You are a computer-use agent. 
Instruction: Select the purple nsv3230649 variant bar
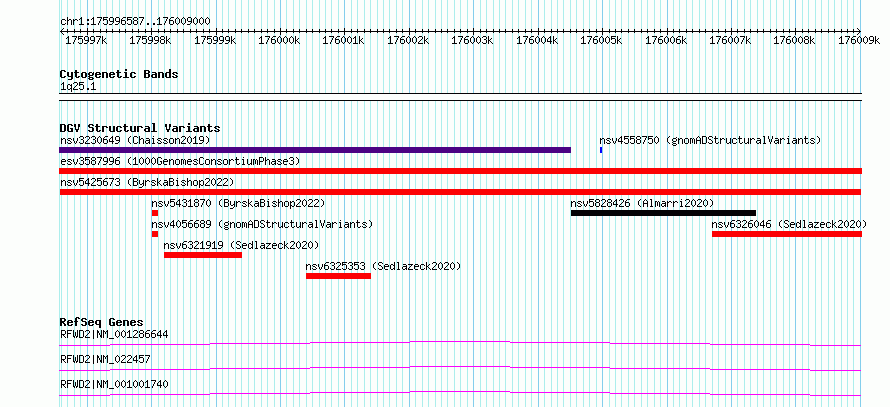click(x=315, y=150)
